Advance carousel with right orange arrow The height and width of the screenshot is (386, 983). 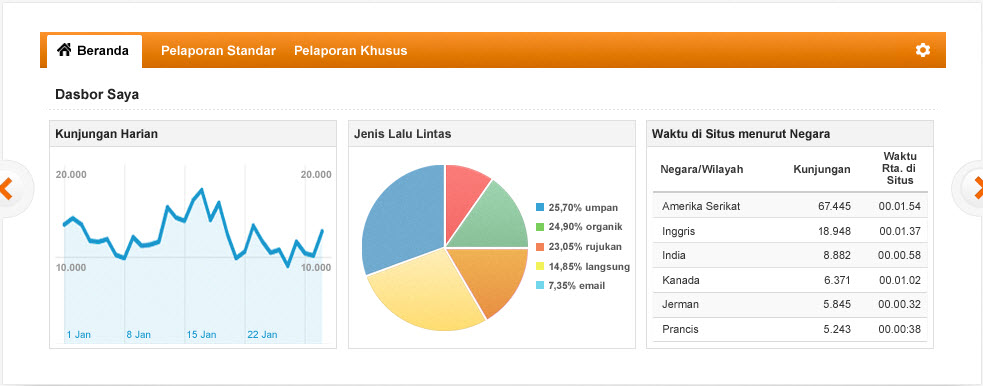click(977, 189)
